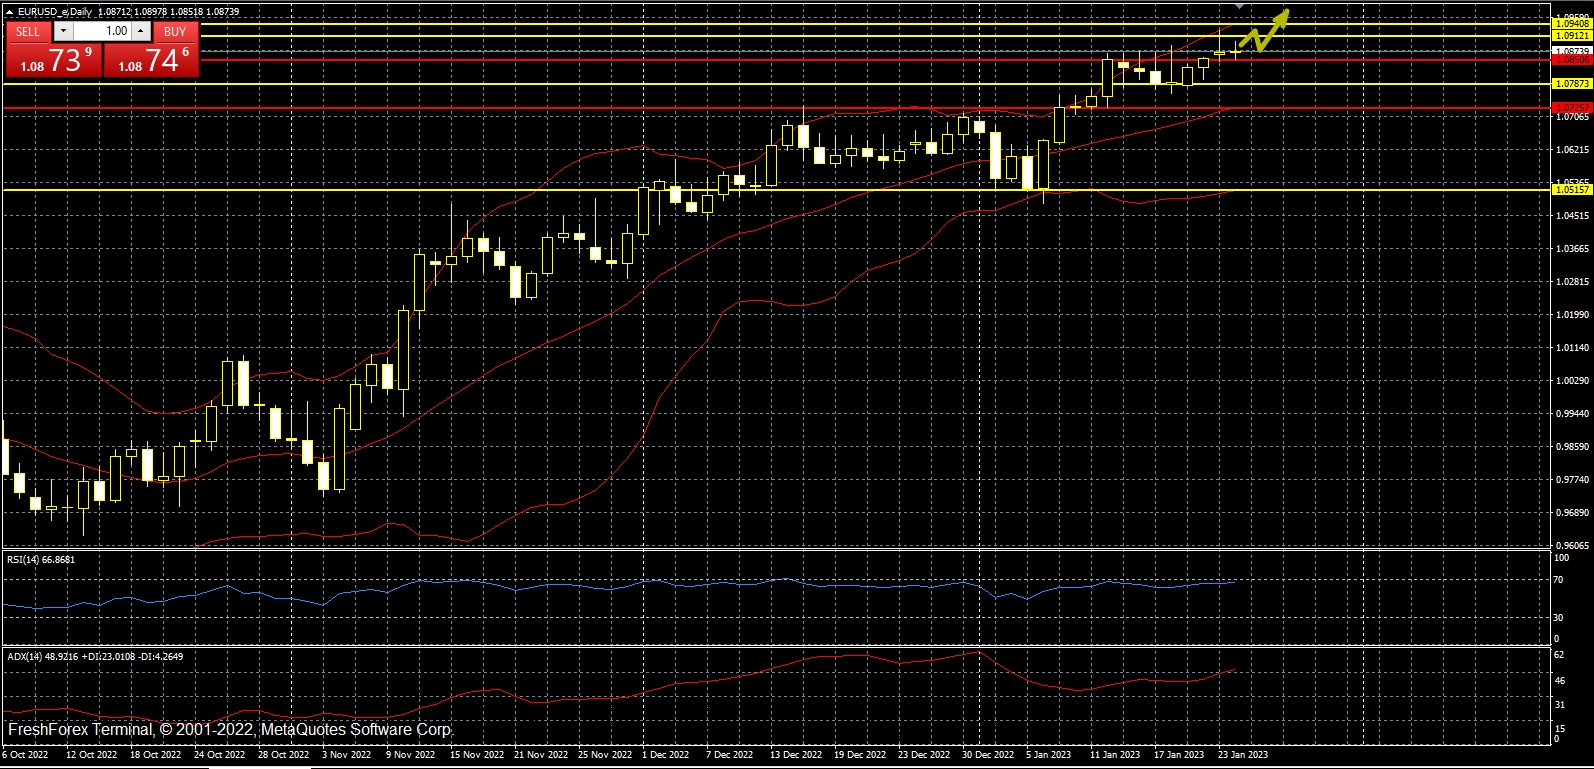Click price scale value 1.03665
The width and height of the screenshot is (1594, 769).
1573,249
